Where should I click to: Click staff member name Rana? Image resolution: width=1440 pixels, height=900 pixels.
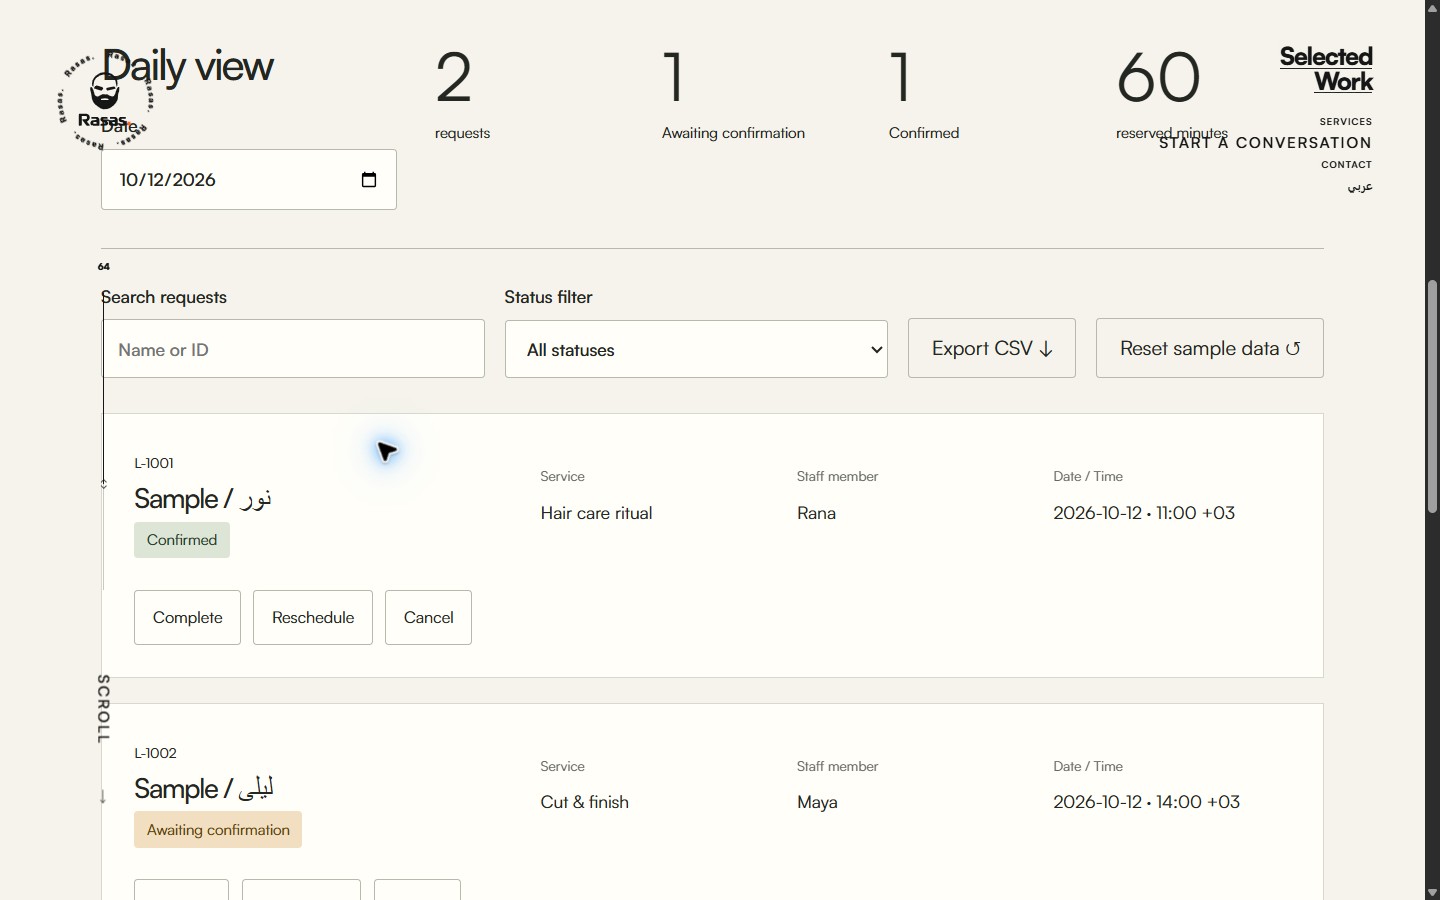pyautogui.click(x=817, y=513)
